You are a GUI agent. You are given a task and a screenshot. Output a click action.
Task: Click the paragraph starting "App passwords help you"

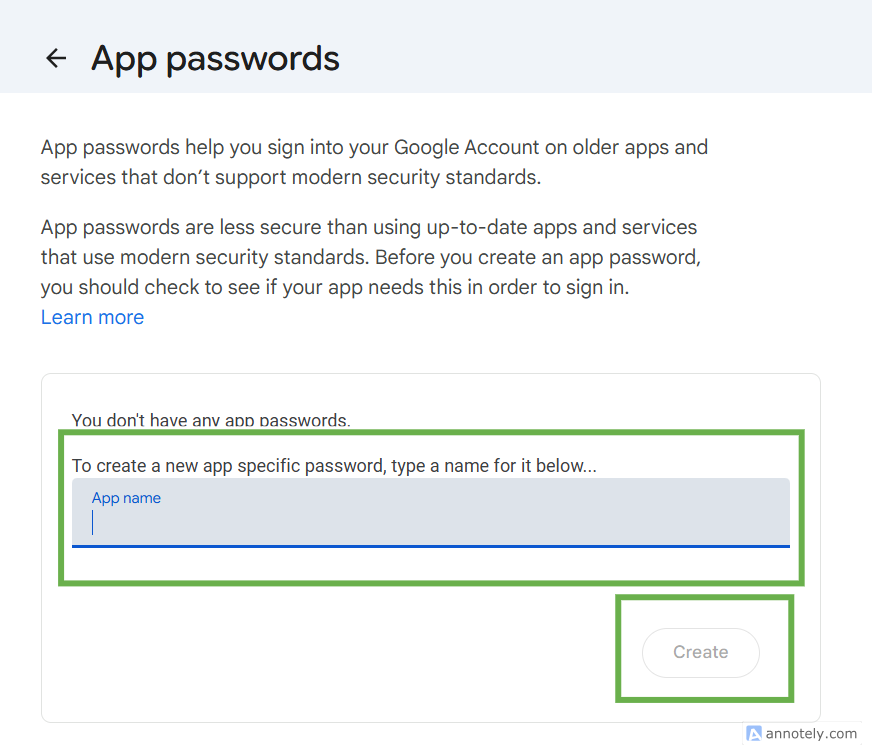click(374, 163)
